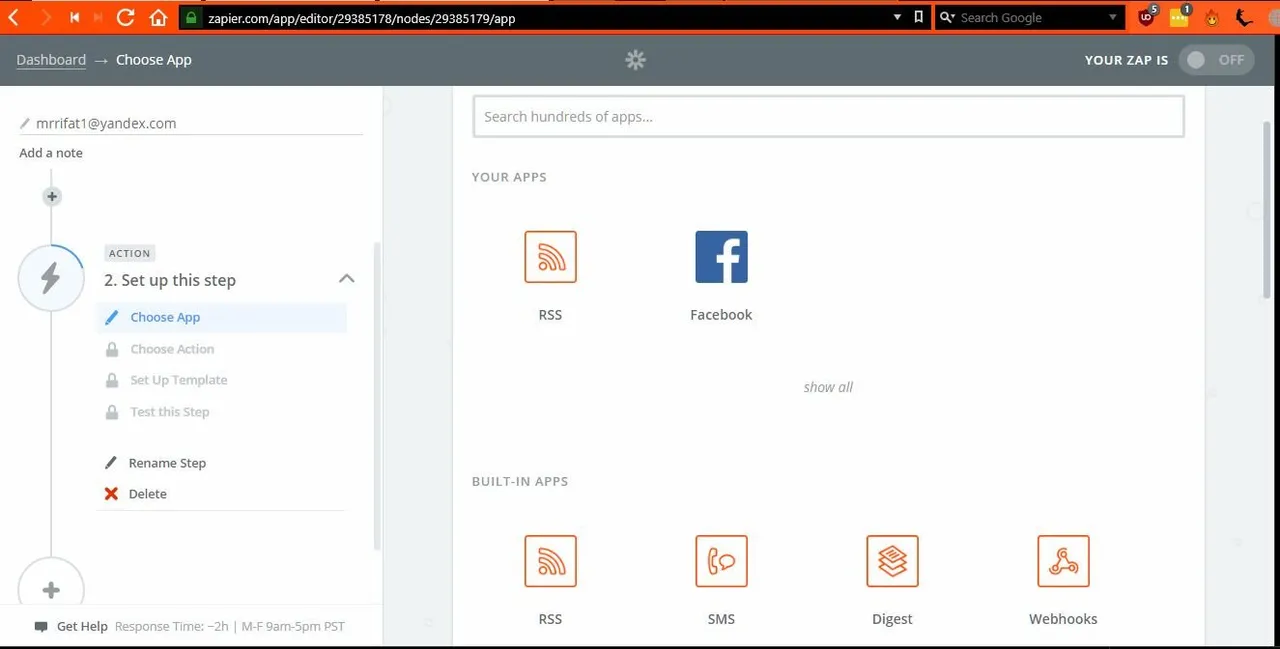This screenshot has width=1280, height=649.
Task: Click the Search hundreds of apps field
Action: (828, 116)
